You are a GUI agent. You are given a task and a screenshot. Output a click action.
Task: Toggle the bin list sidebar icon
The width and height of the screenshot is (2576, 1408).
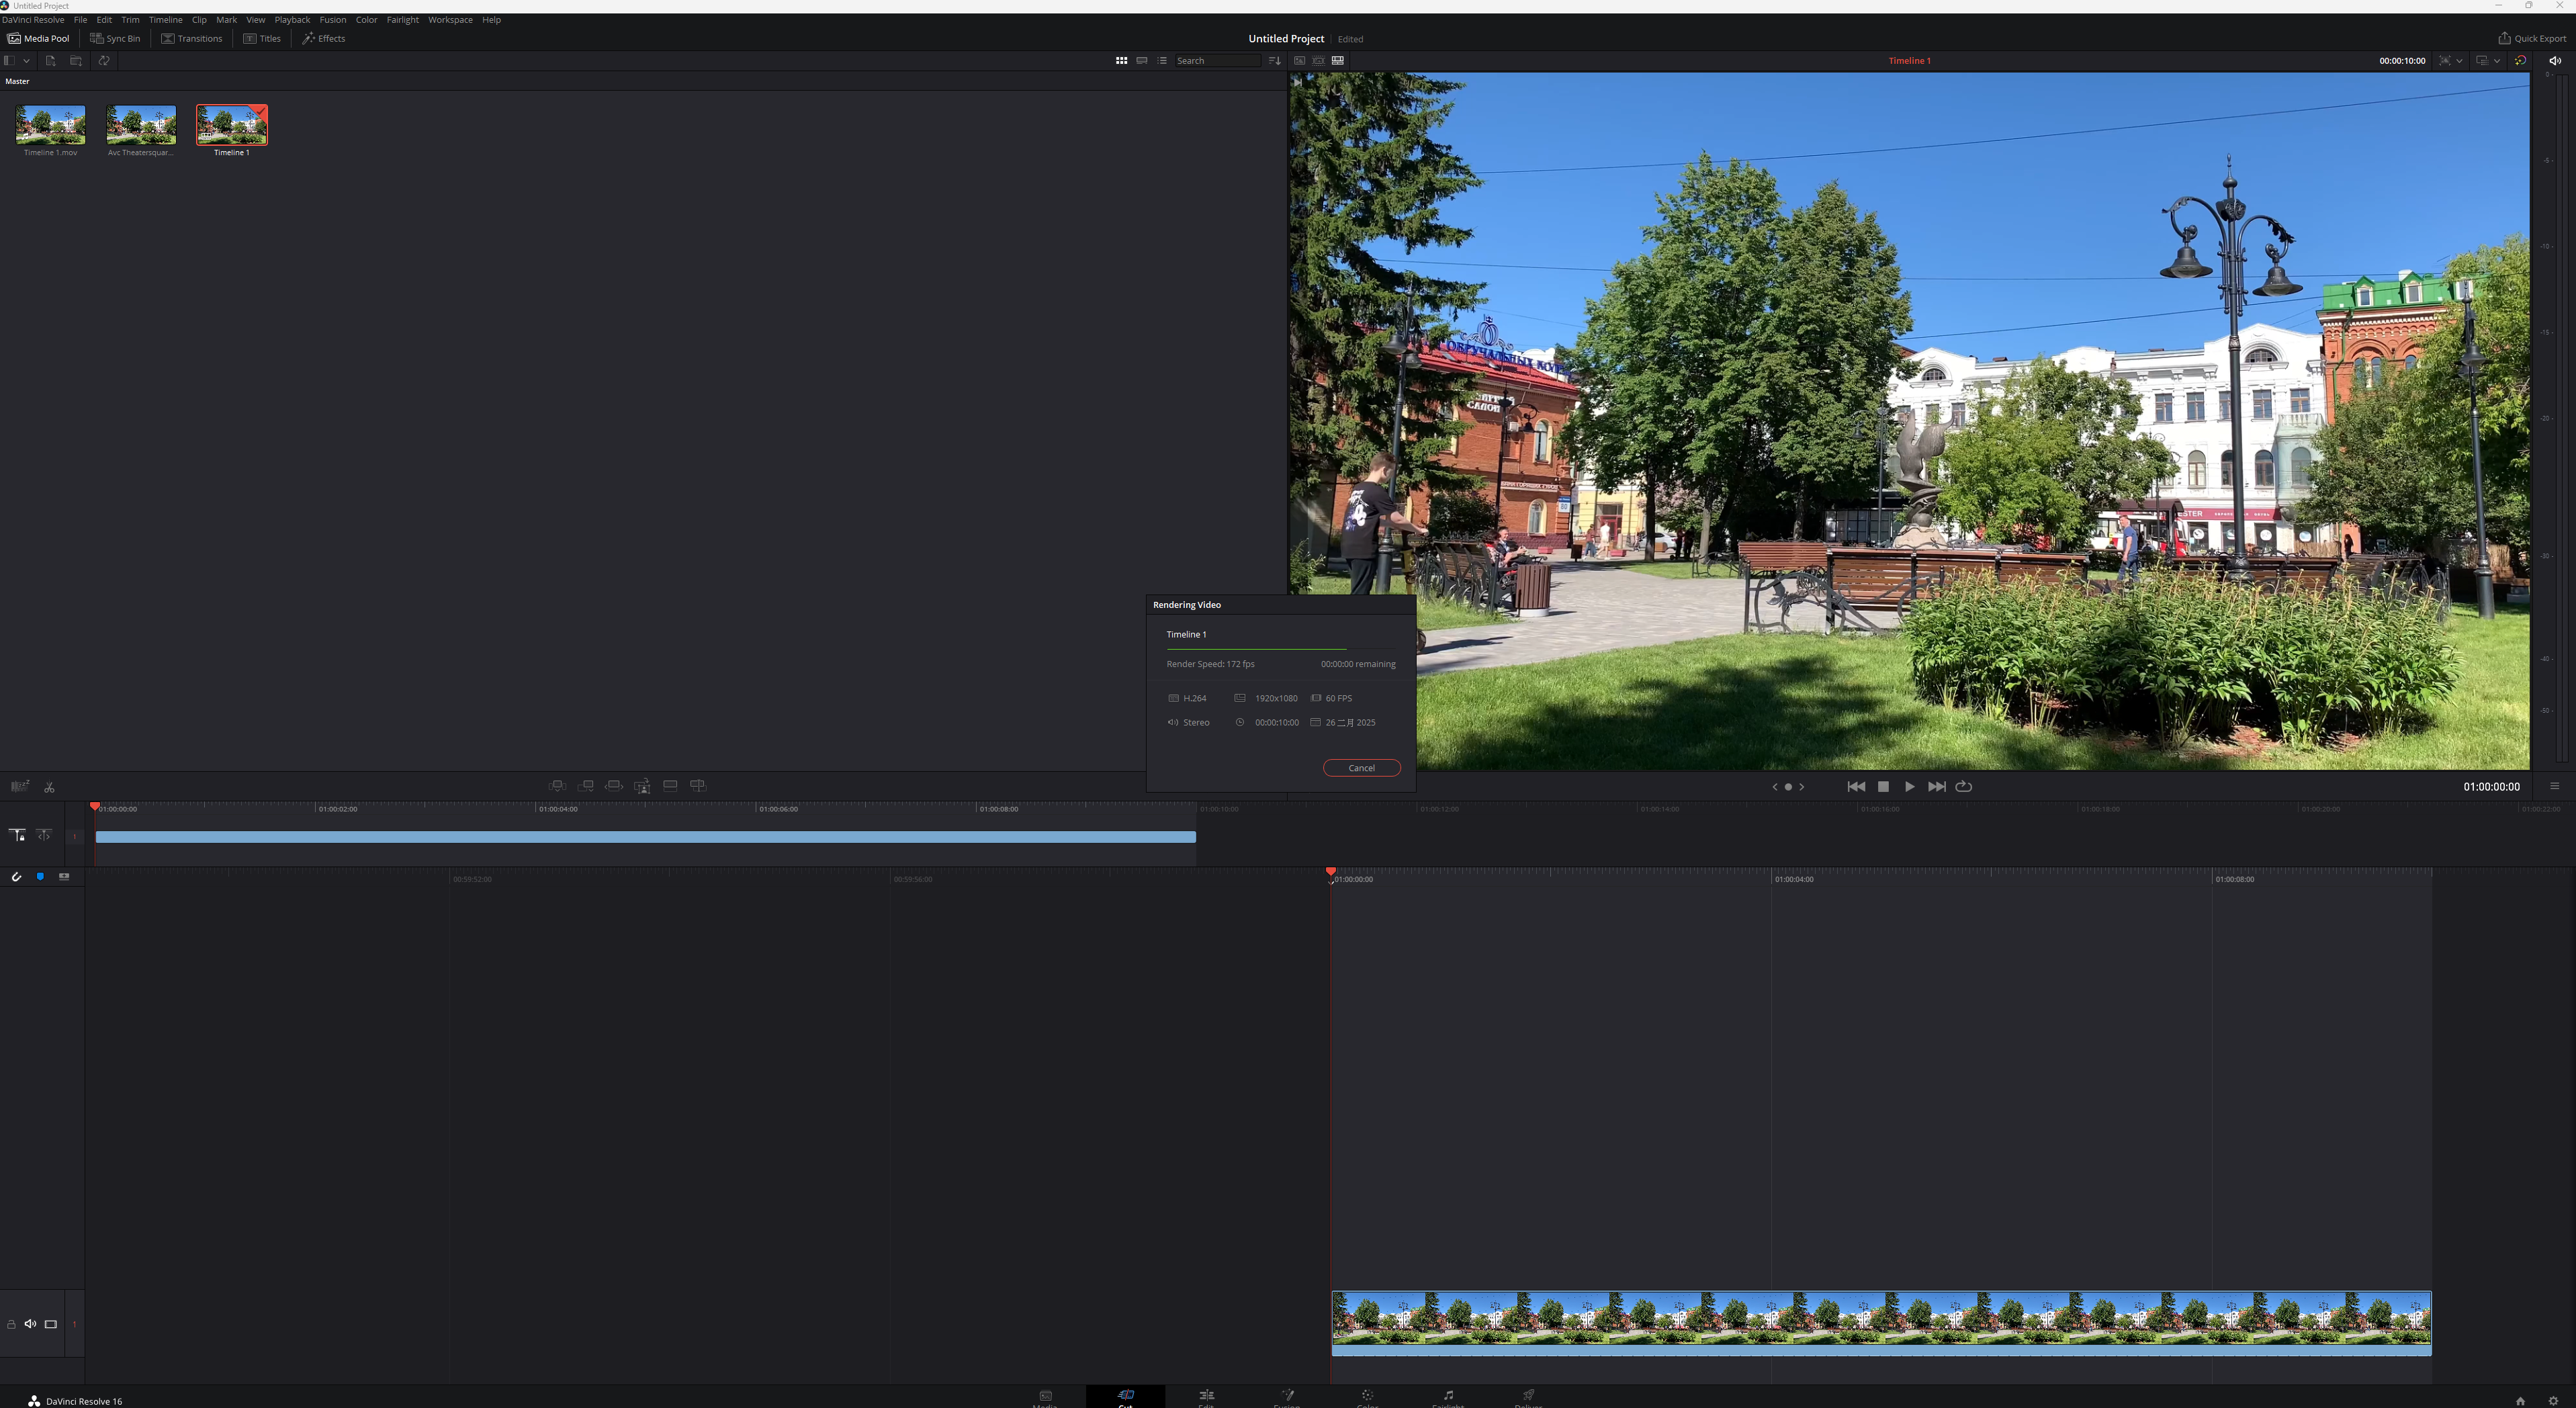coord(9,61)
